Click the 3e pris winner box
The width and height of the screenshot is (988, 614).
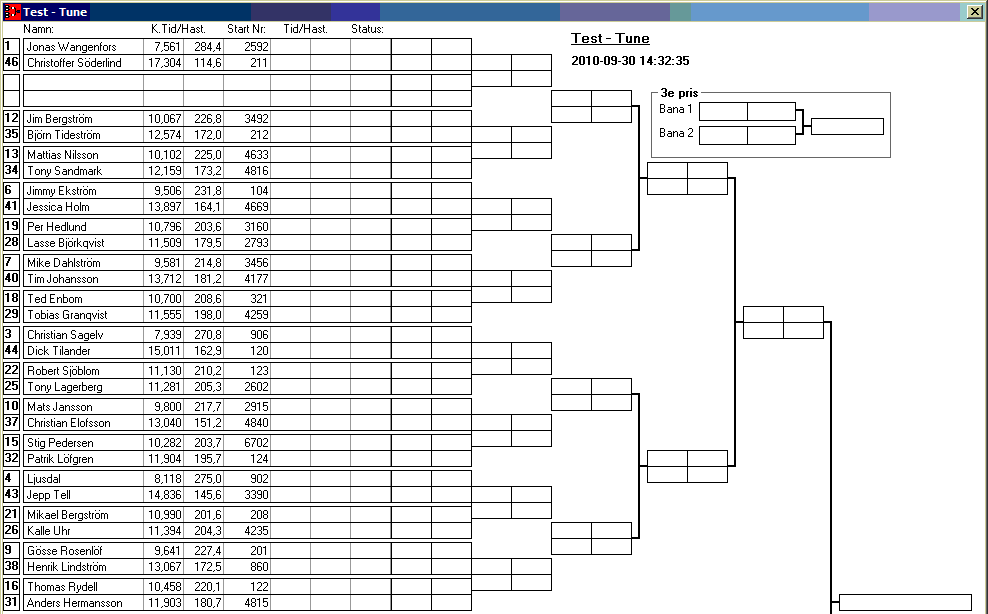847,127
